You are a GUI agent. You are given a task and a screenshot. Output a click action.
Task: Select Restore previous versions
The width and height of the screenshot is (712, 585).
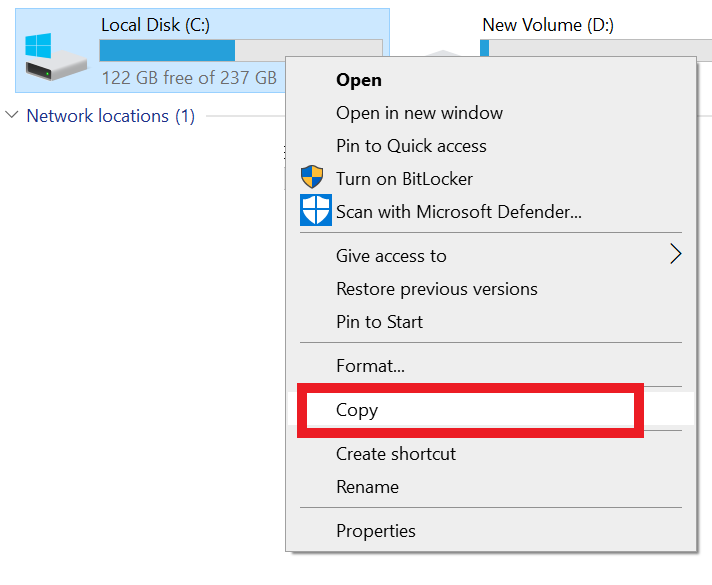pyautogui.click(x=436, y=289)
